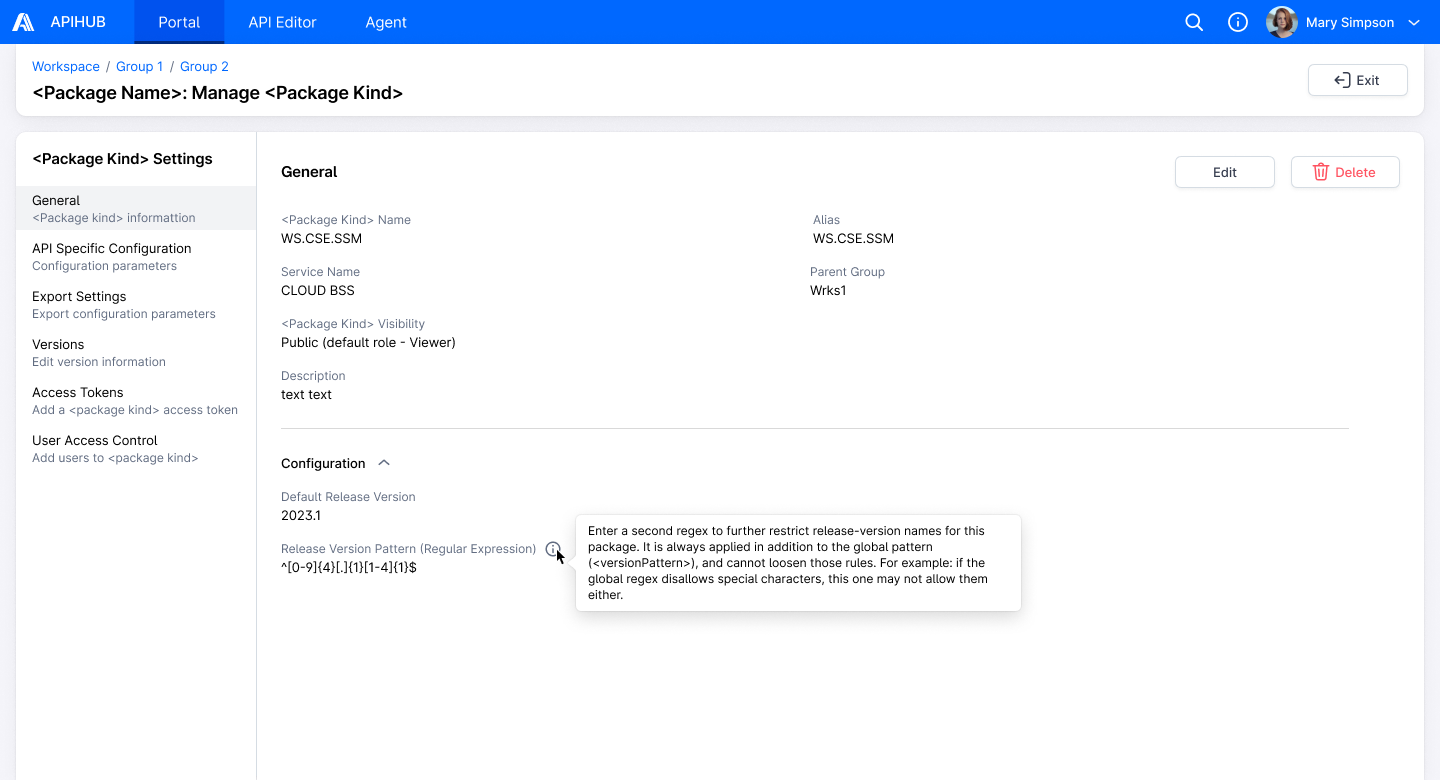1440x780 pixels.
Task: Open the Group 2 breadcrumb link
Action: (204, 66)
